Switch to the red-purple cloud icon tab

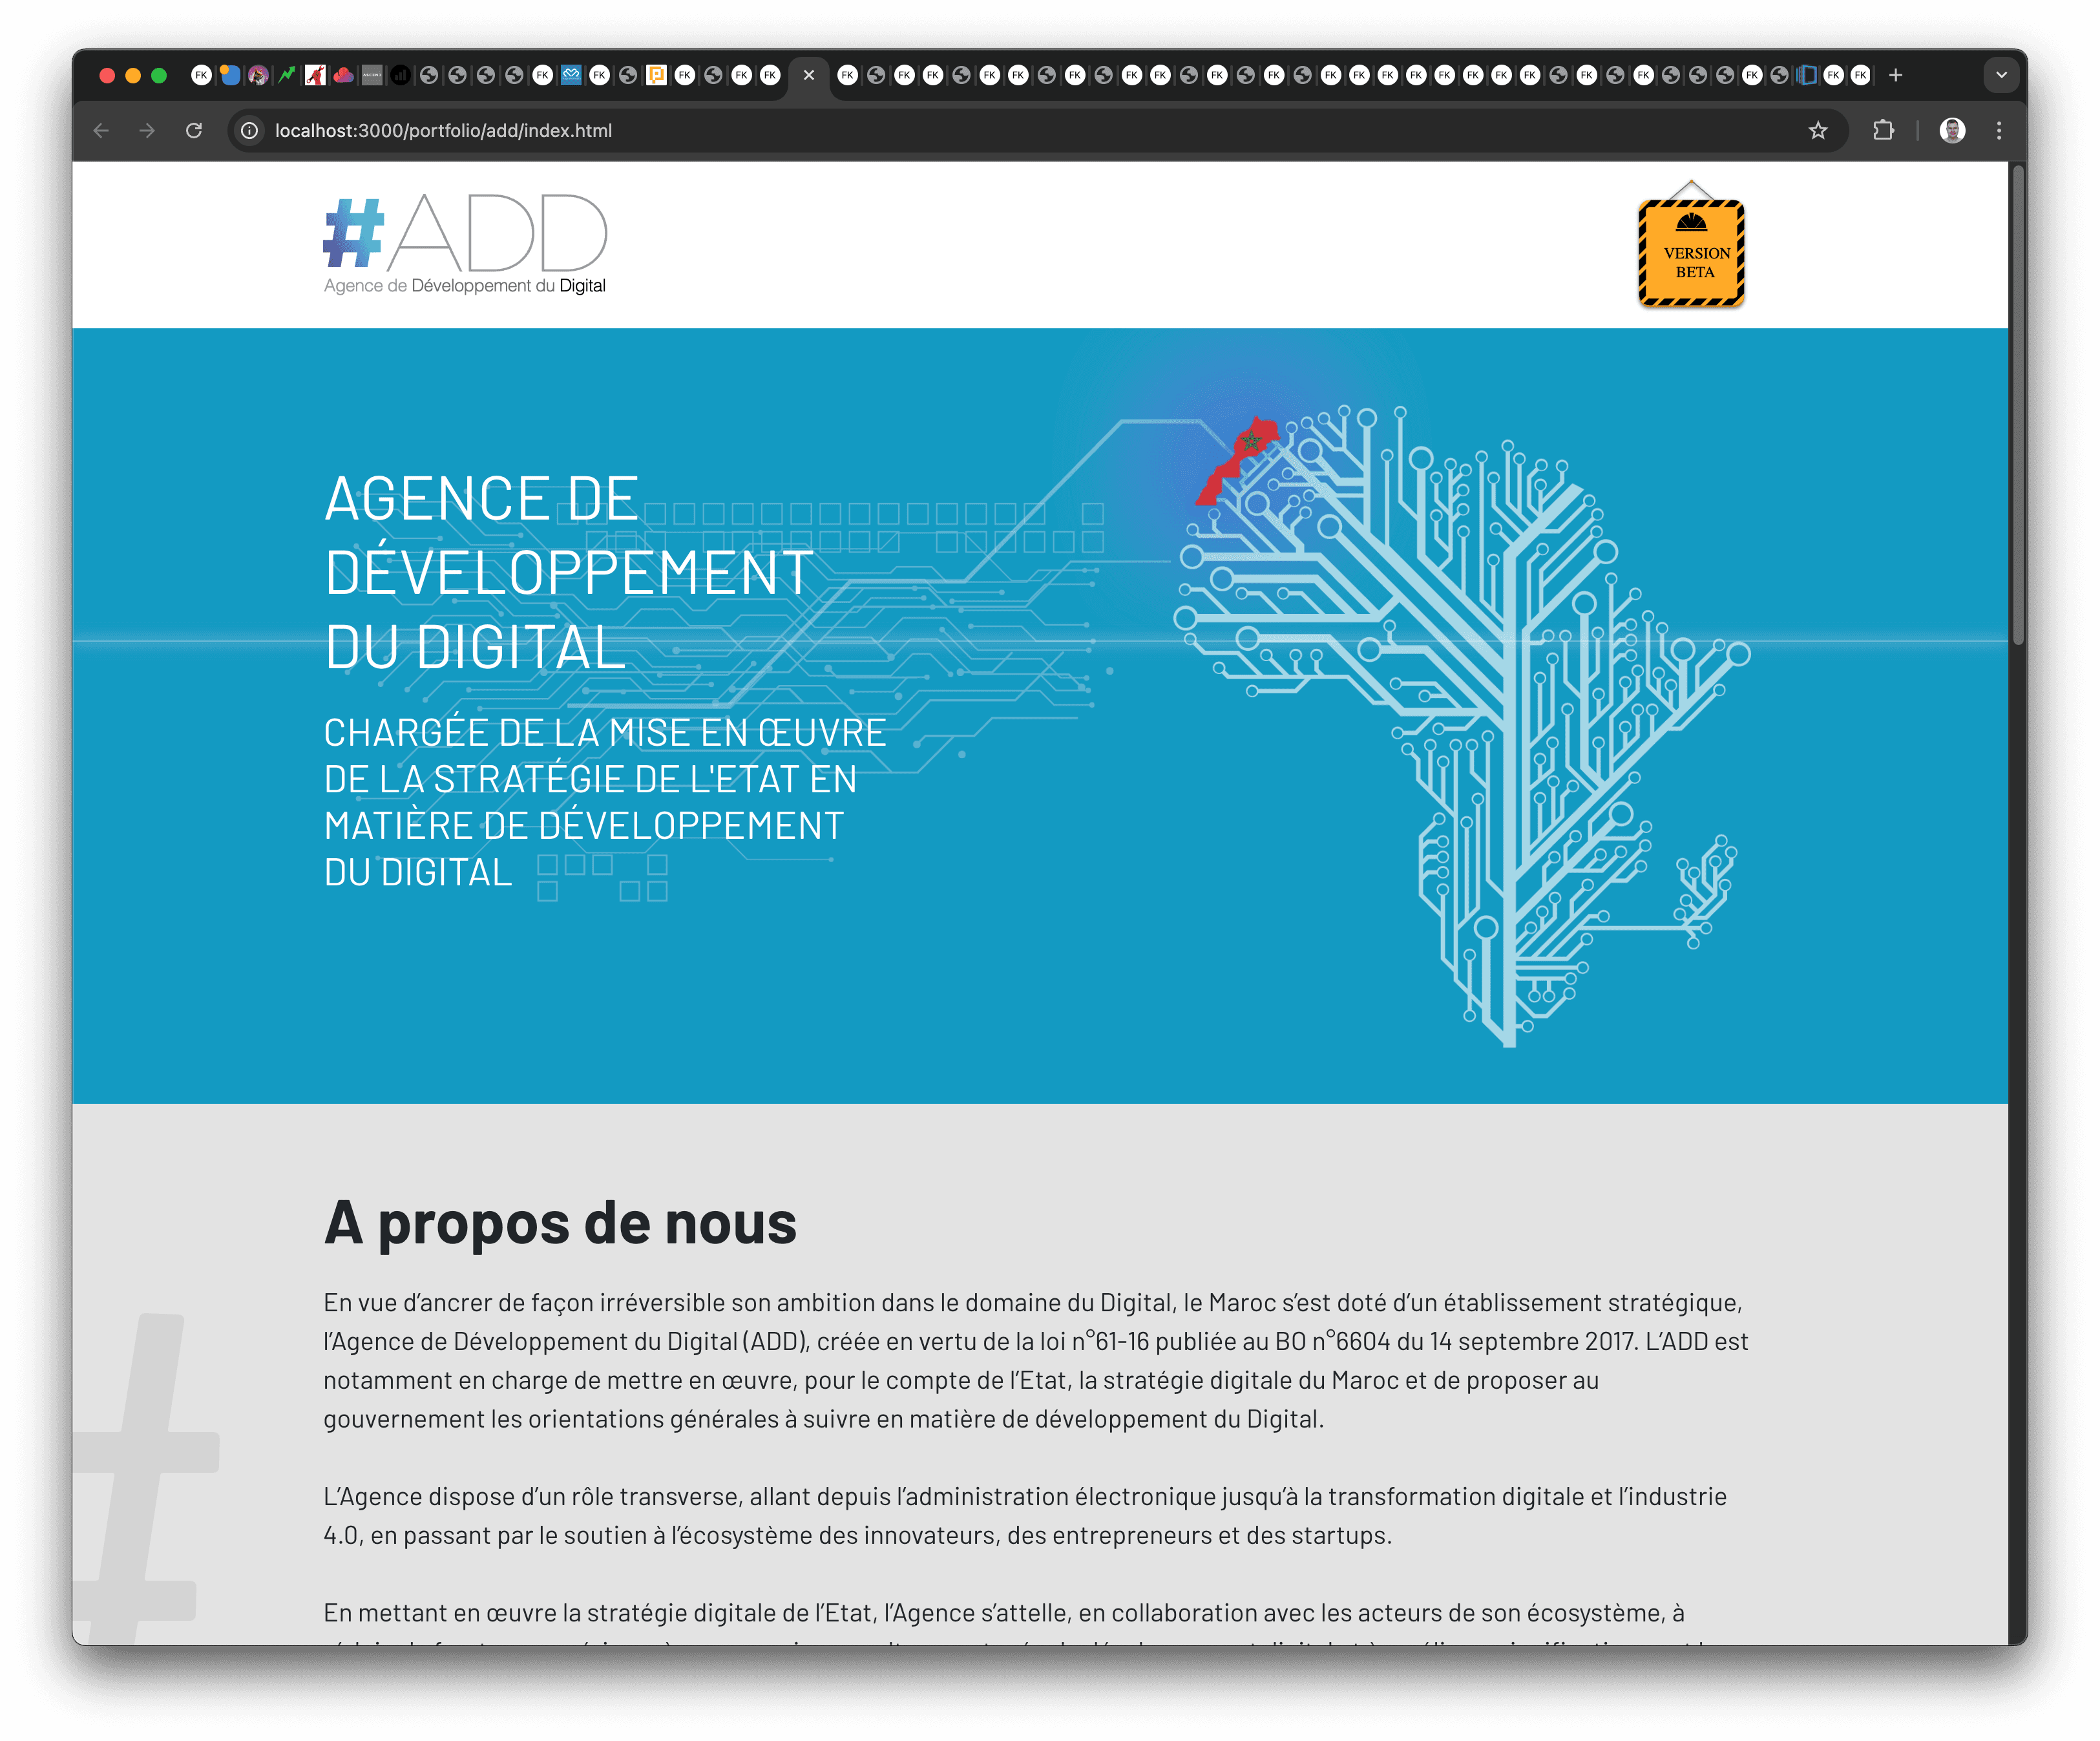343,75
